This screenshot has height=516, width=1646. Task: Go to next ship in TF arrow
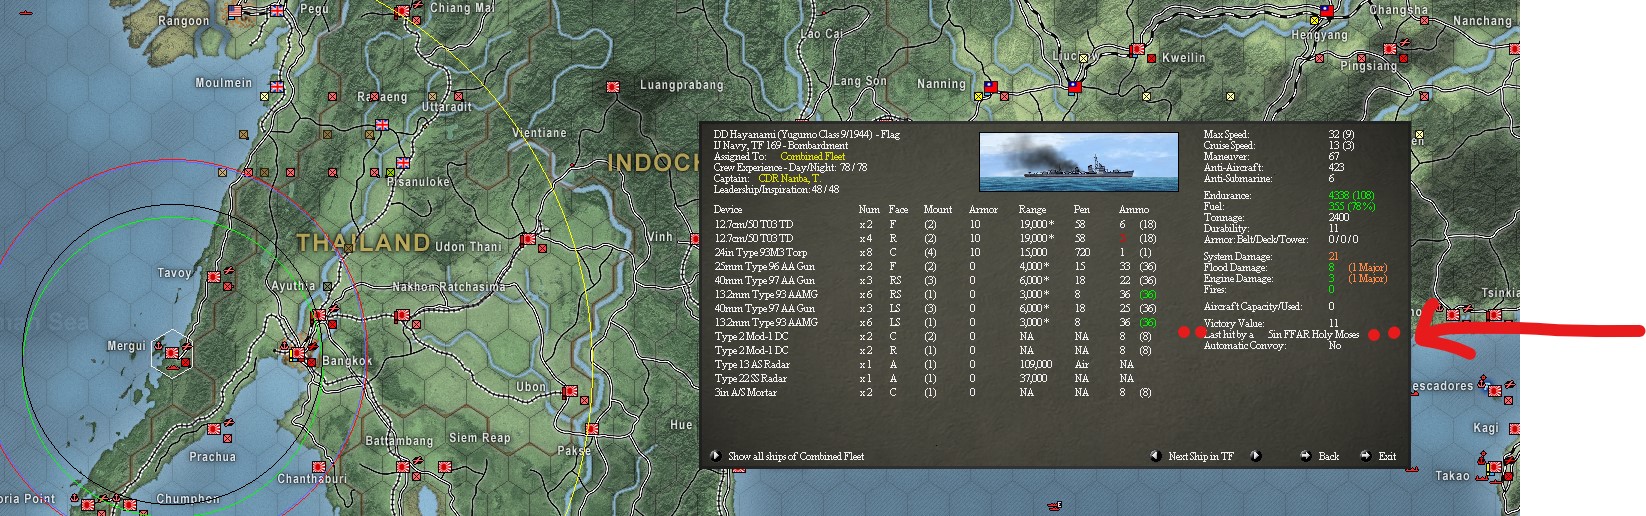pos(1255,456)
